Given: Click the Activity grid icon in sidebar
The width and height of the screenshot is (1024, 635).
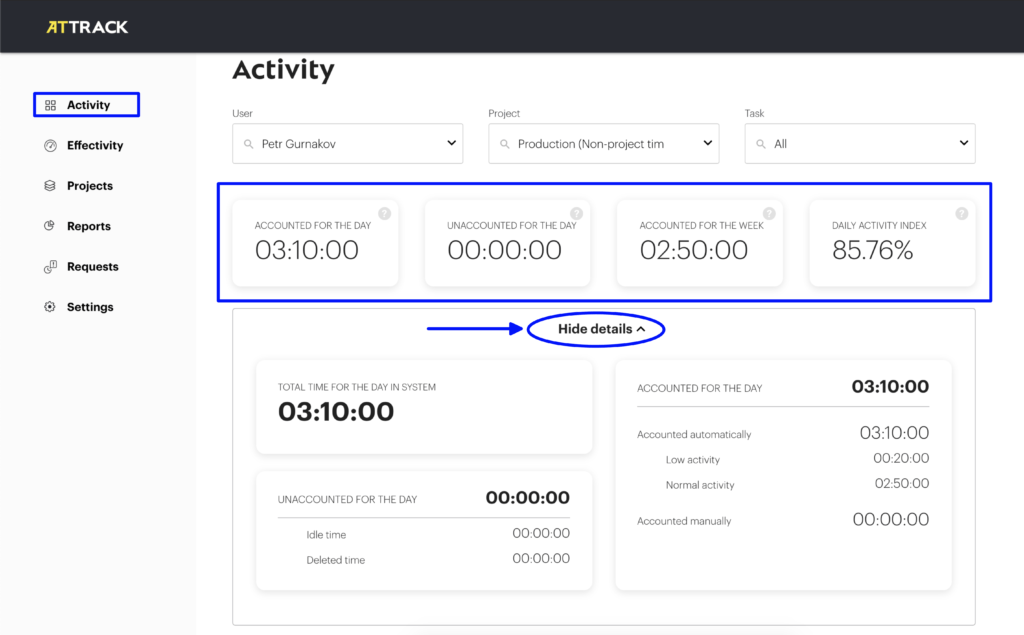Looking at the screenshot, I should 50,105.
